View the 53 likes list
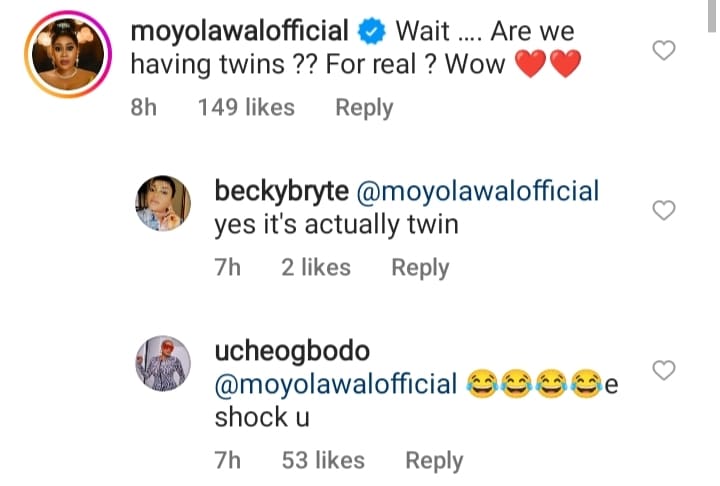Screen dimensions: 720x486 tap(322, 461)
